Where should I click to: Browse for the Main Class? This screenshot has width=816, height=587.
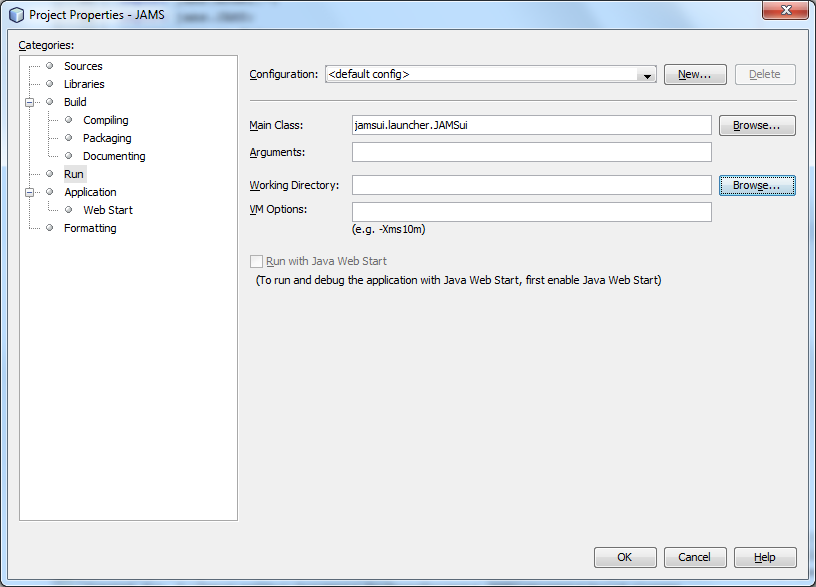(756, 126)
